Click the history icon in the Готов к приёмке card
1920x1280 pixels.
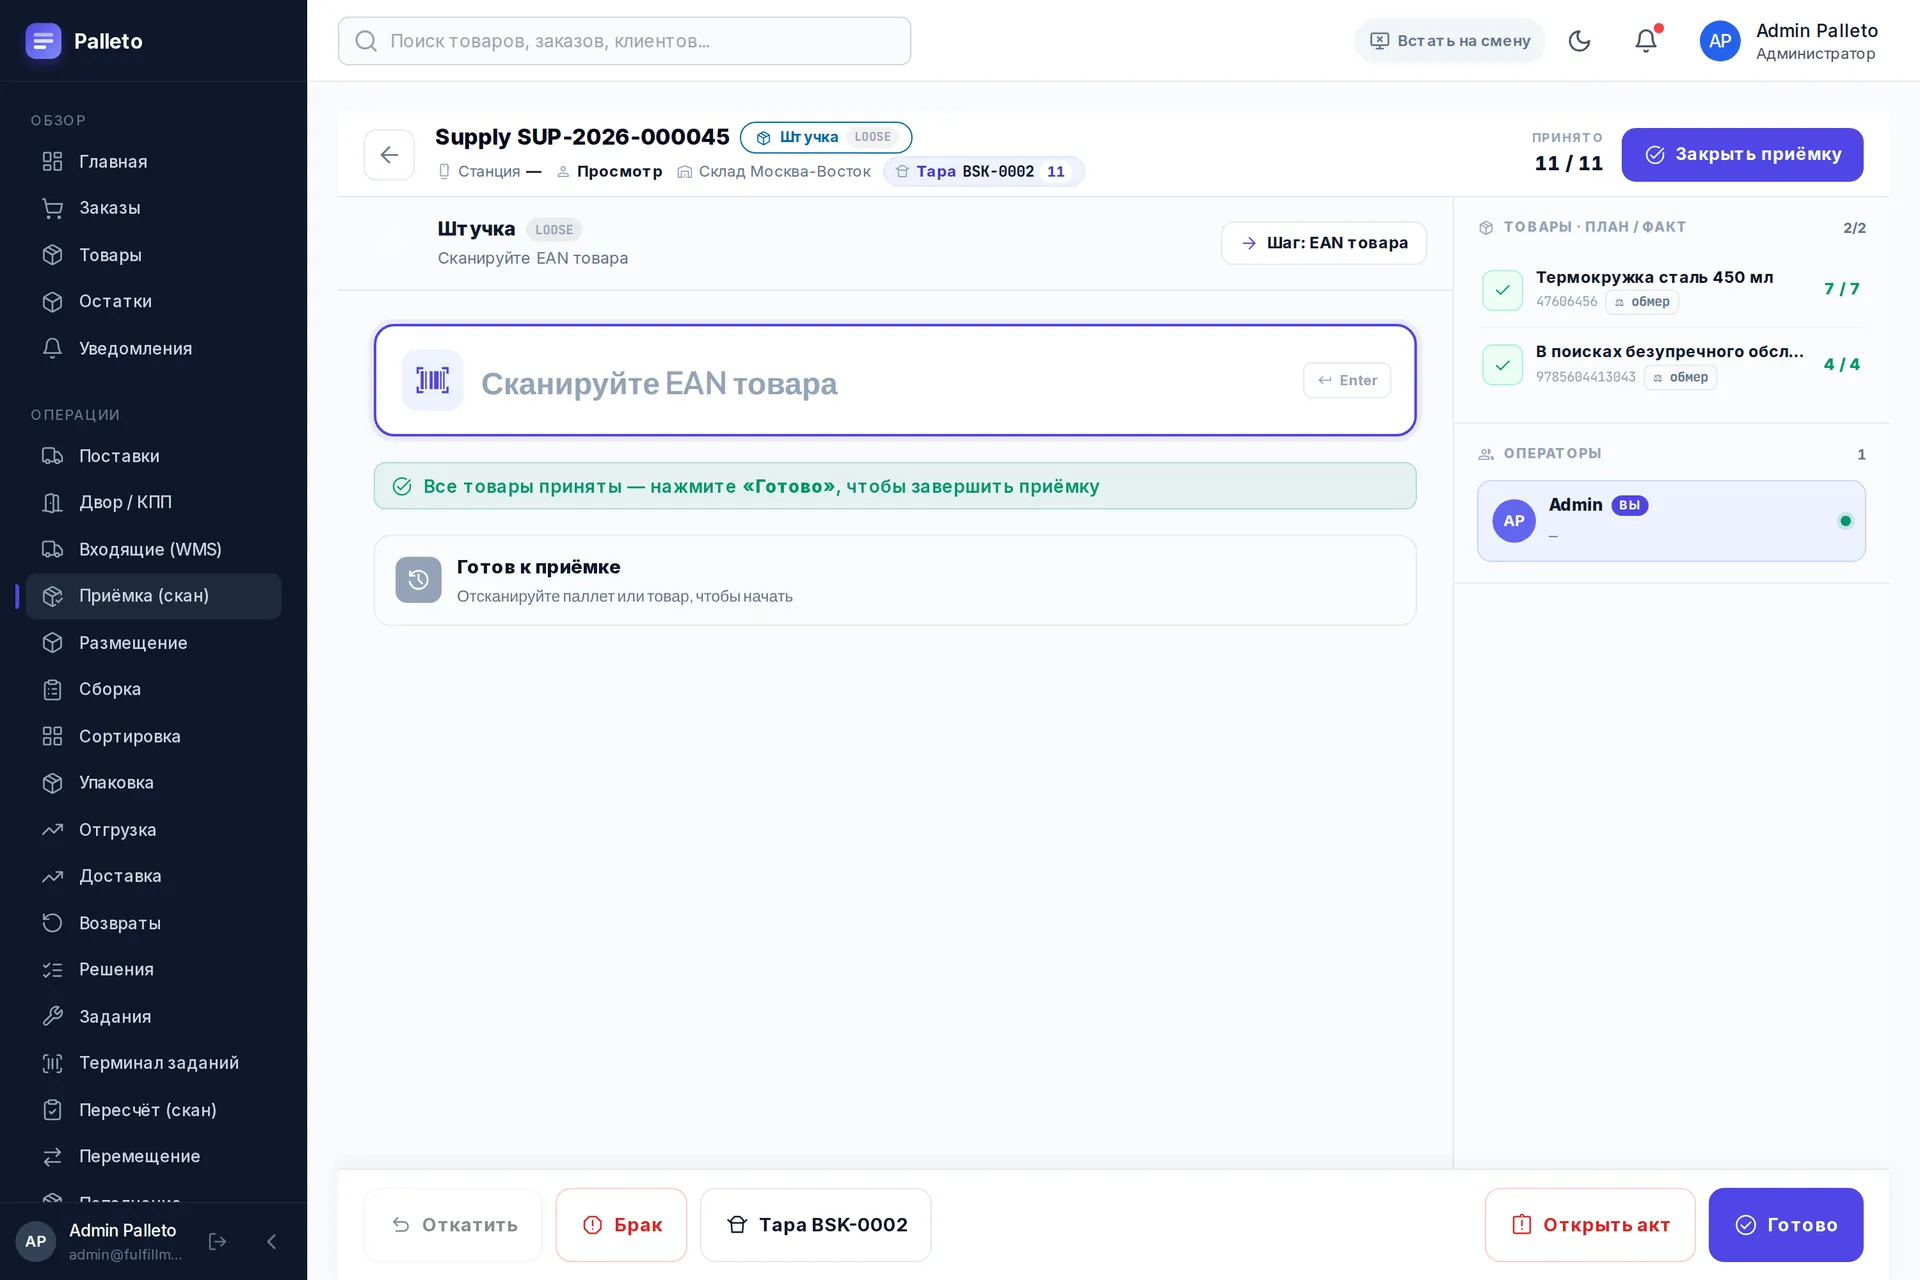(418, 580)
